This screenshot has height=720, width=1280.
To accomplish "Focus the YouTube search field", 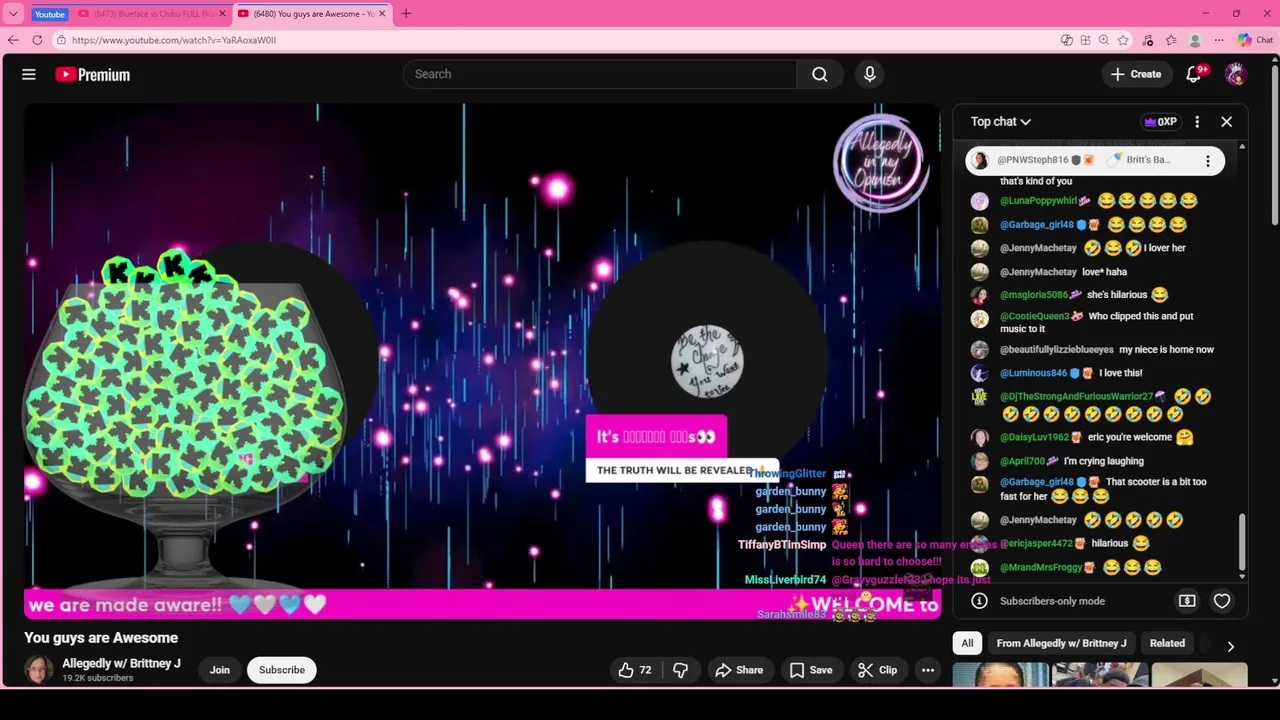I will [600, 74].
